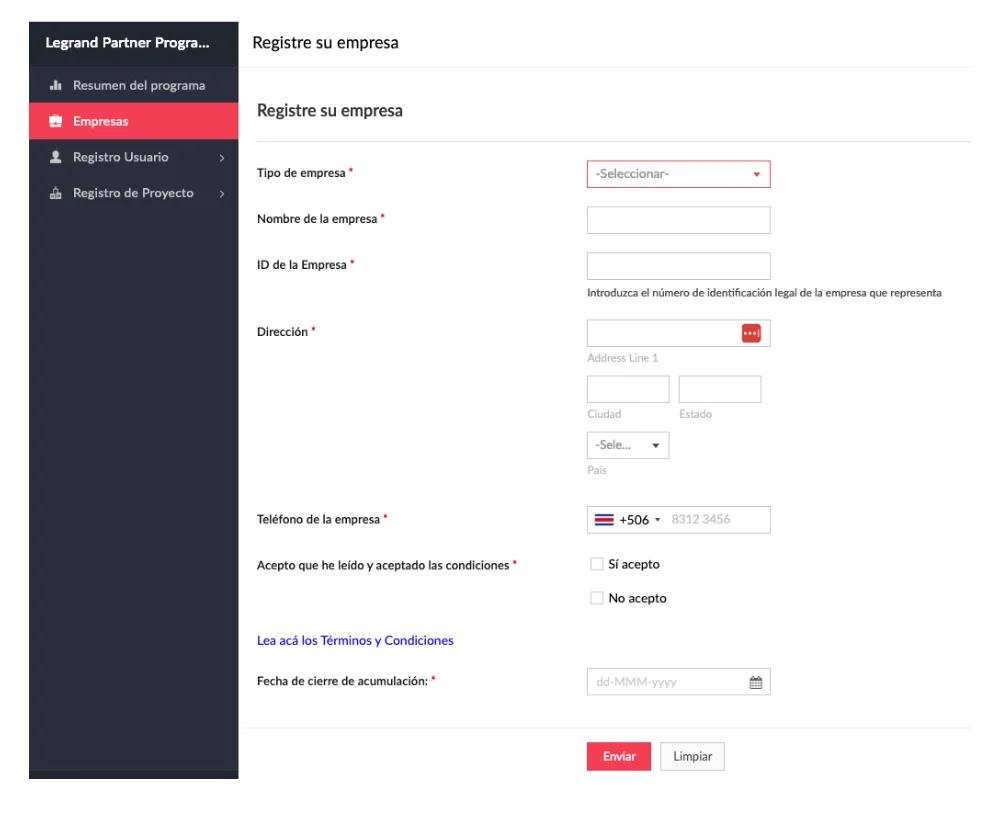Open the calendar icon in the date field
Image resolution: width=1000 pixels, height=819 pixels.
[x=755, y=682]
